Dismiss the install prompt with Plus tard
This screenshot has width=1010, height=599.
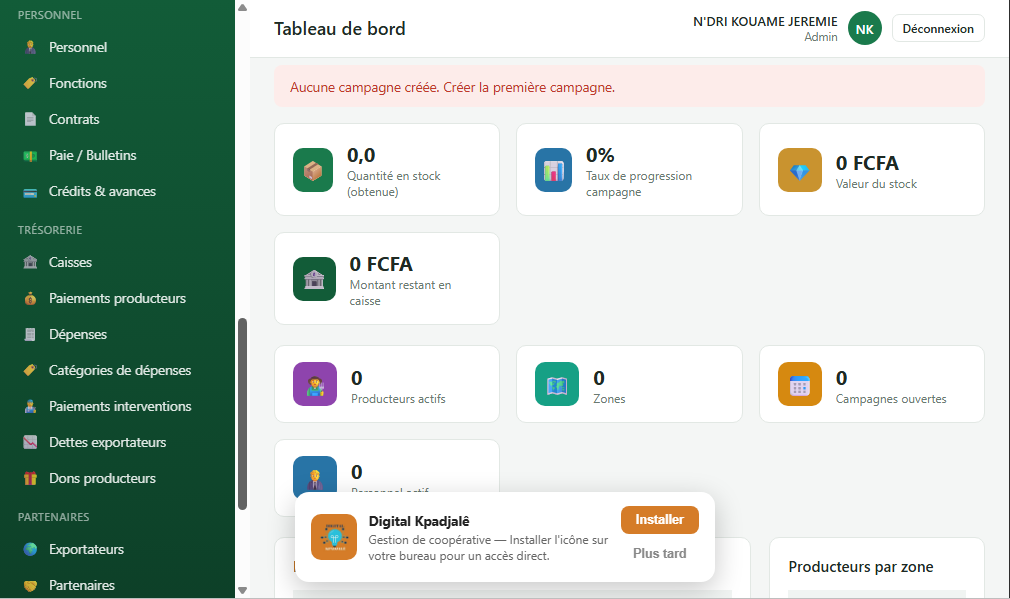[x=660, y=553]
